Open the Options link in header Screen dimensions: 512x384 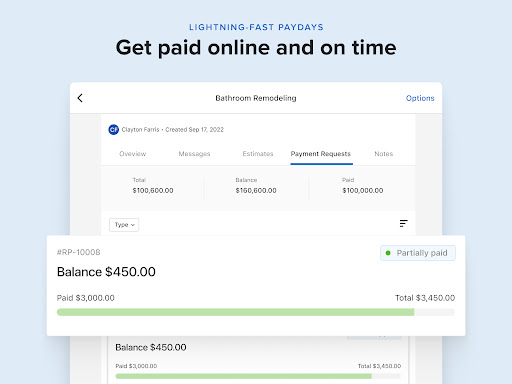420,98
